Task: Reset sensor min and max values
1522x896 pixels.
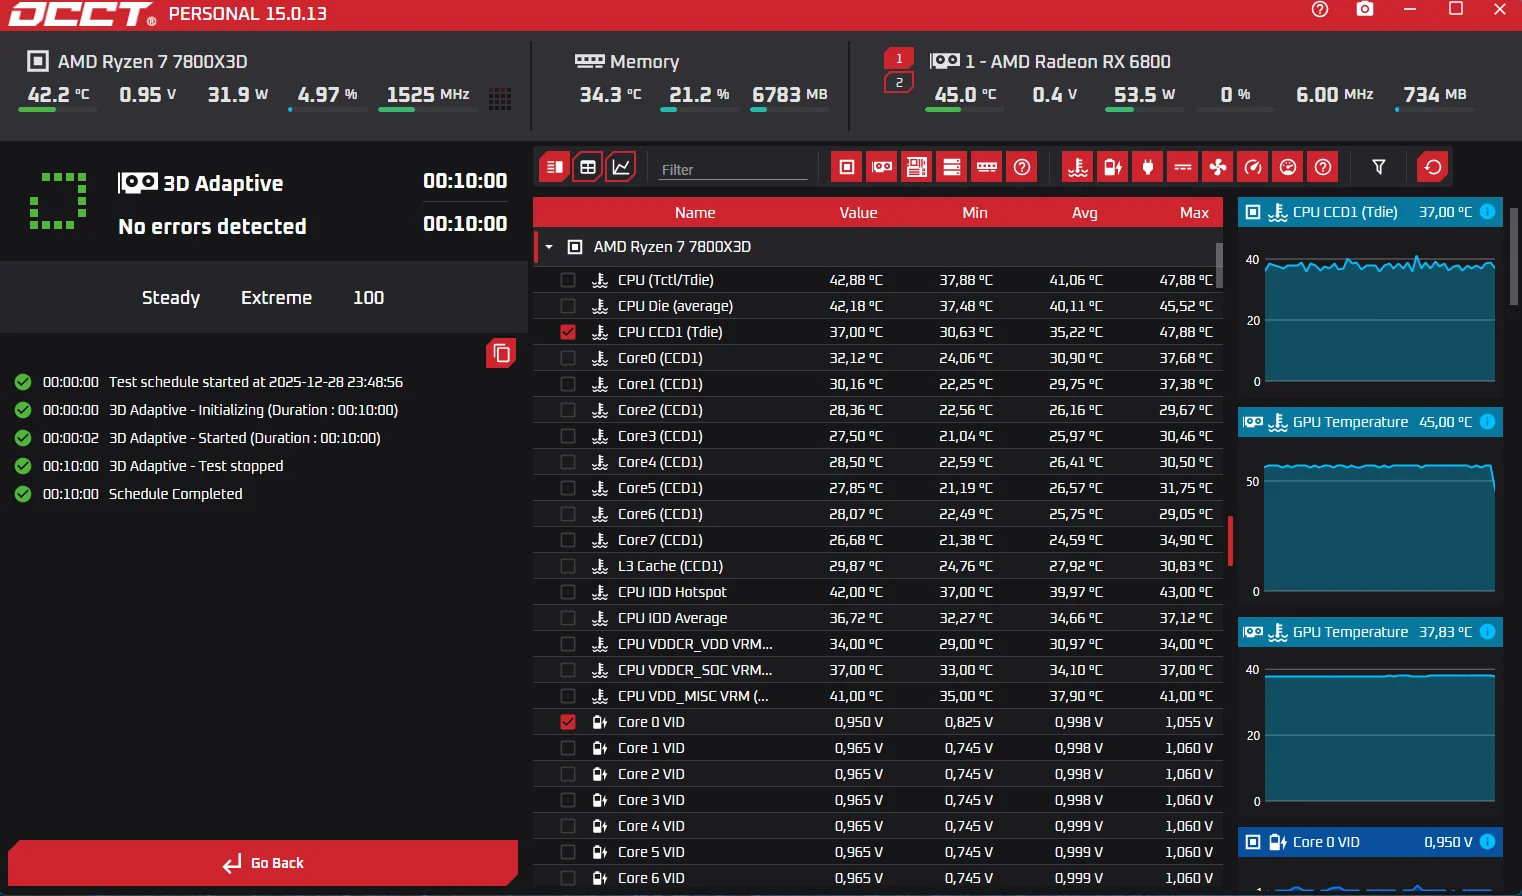Action: point(1433,167)
